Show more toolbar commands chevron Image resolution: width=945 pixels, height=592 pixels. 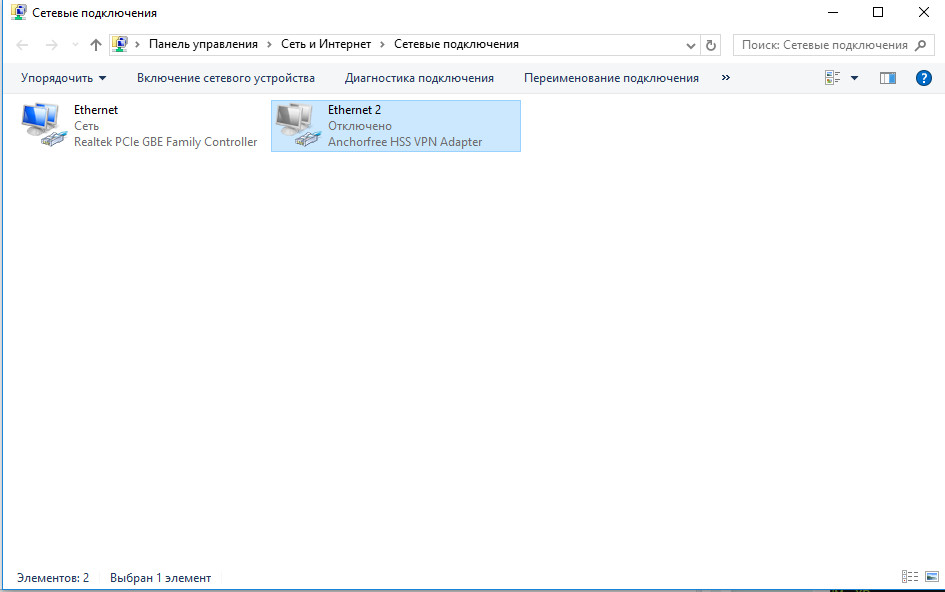click(726, 77)
